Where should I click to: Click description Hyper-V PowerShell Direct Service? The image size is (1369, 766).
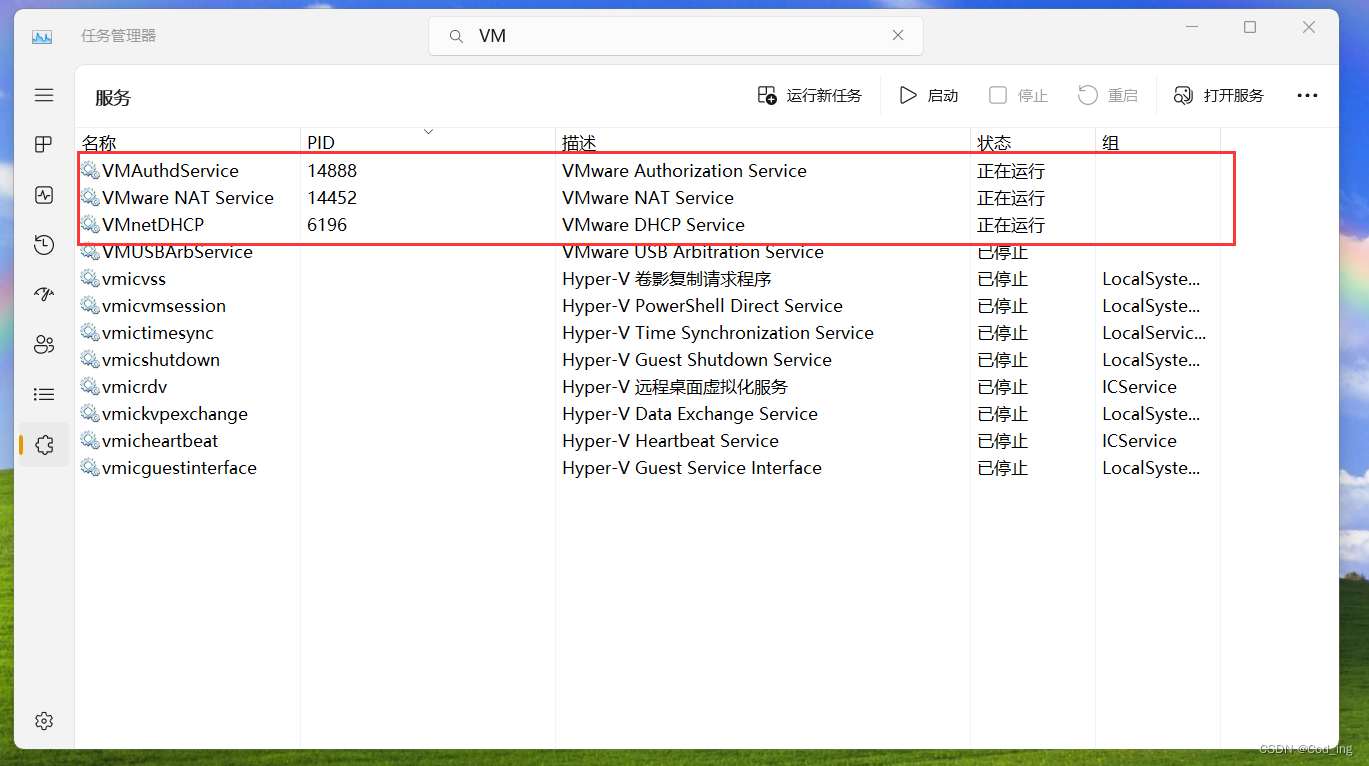[702, 306]
